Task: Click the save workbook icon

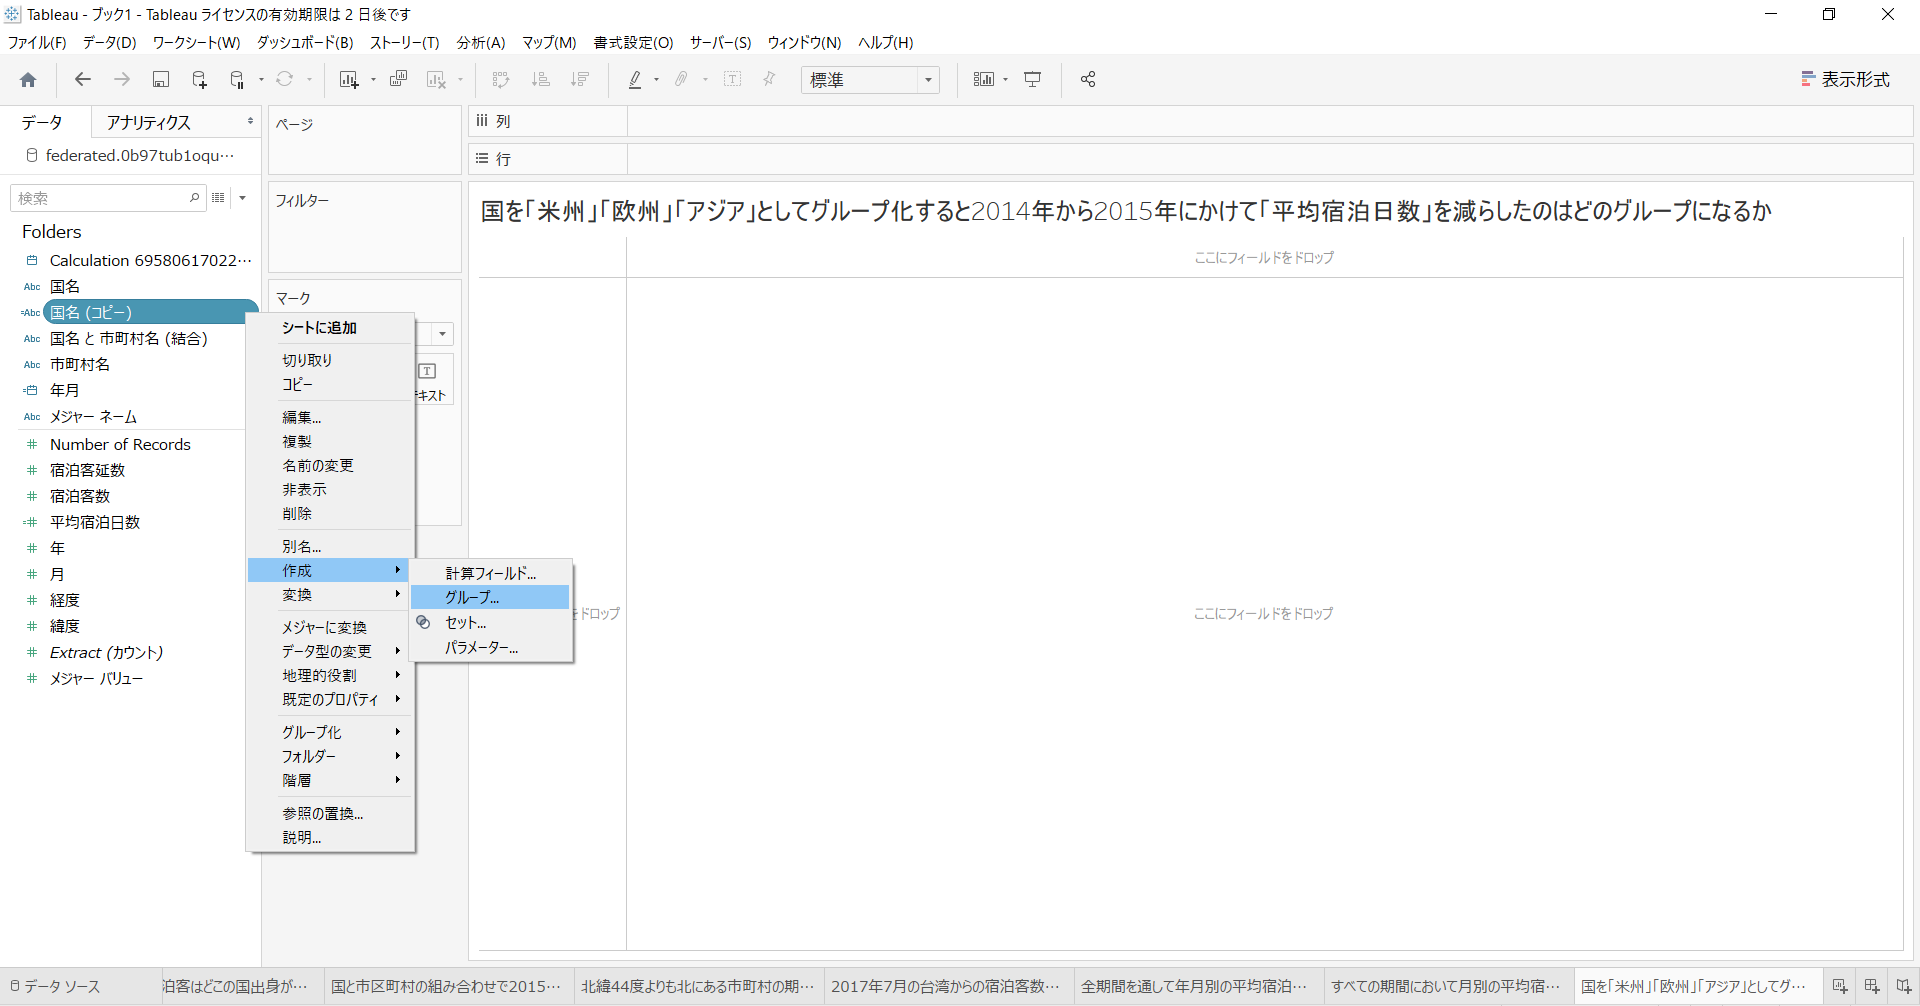Action: pos(161,80)
